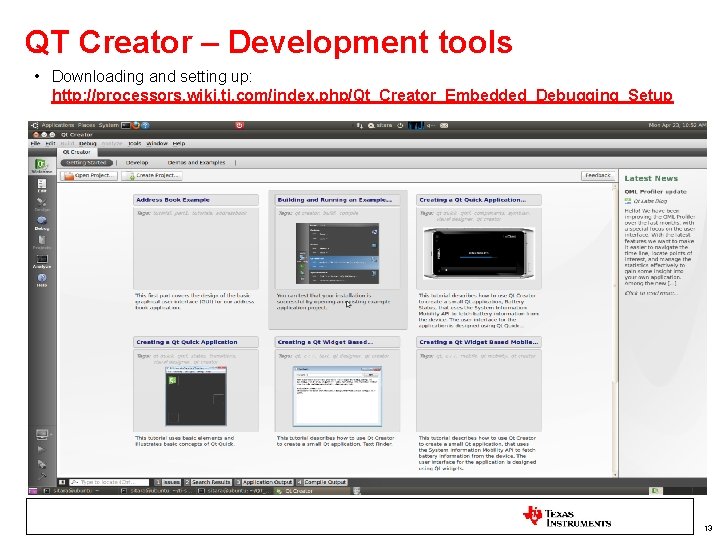
Task: Click the dark Qt Quick app thumbnail
Action: pyautogui.click(x=196, y=395)
